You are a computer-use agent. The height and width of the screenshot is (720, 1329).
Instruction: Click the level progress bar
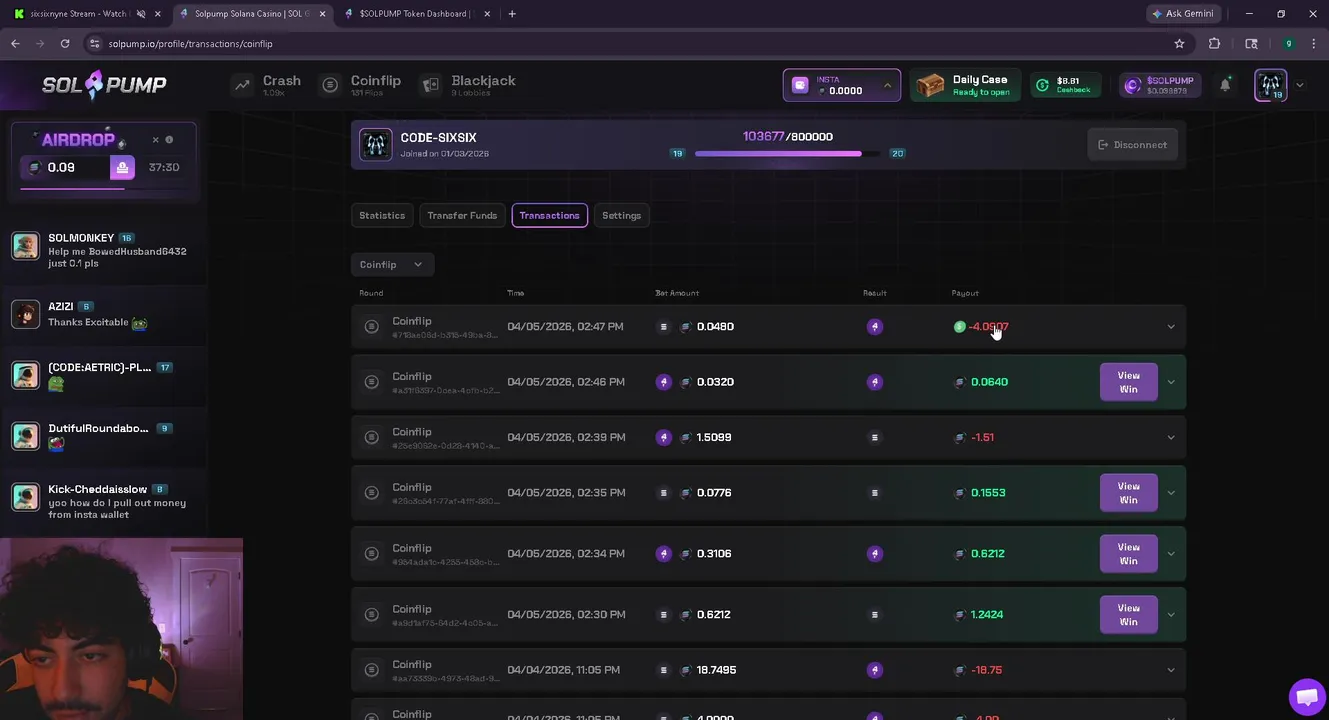click(x=788, y=154)
